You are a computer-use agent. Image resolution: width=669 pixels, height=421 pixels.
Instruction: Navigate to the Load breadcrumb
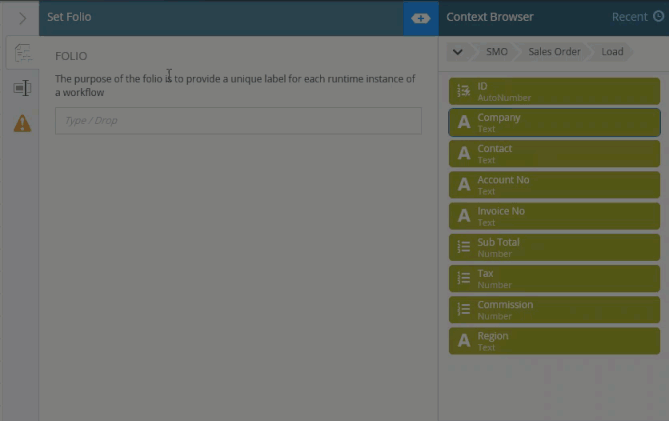coord(612,52)
